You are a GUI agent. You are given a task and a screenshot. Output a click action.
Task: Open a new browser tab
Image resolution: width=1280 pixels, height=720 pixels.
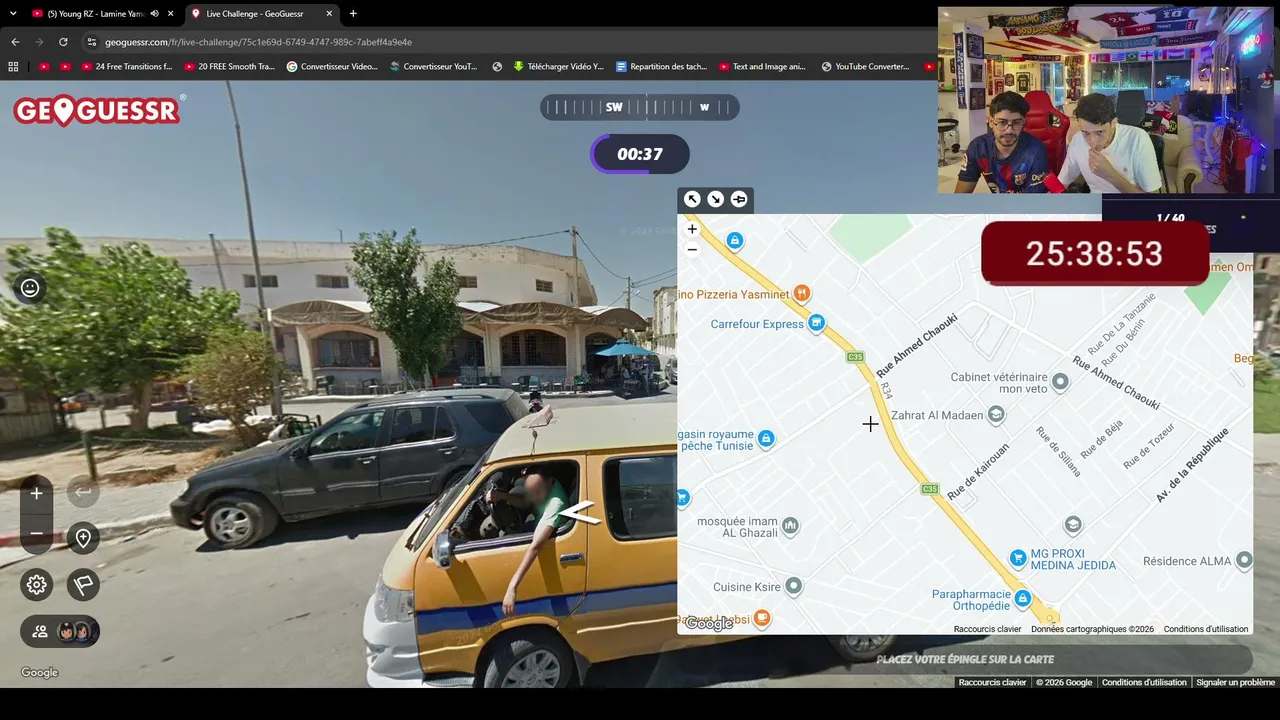pyautogui.click(x=353, y=14)
